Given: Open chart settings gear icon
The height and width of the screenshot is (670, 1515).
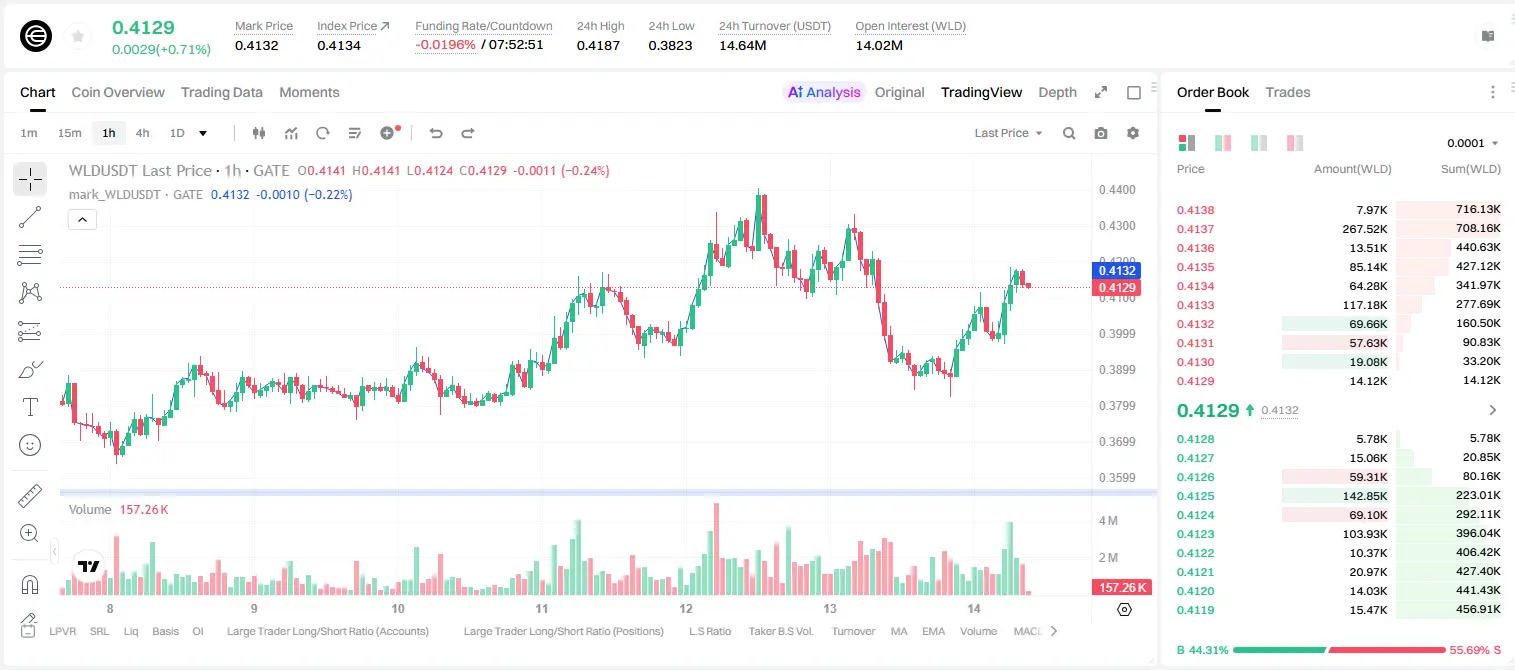Looking at the screenshot, I should point(1133,133).
